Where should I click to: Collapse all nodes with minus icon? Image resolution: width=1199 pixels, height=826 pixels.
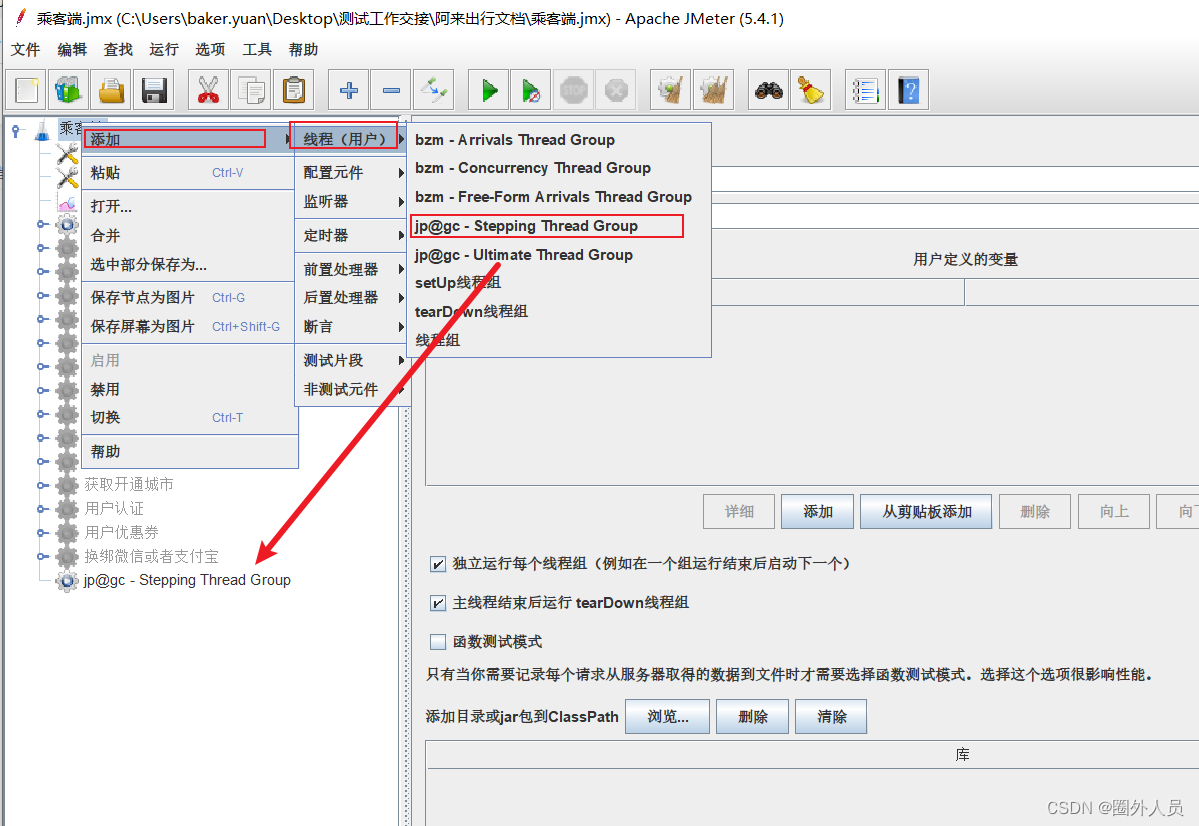392,90
